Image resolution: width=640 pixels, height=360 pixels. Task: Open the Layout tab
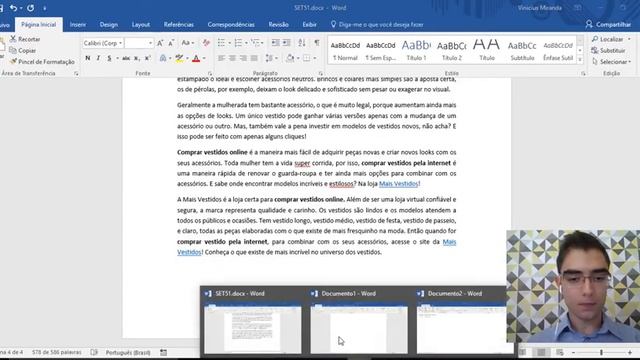pyautogui.click(x=141, y=24)
